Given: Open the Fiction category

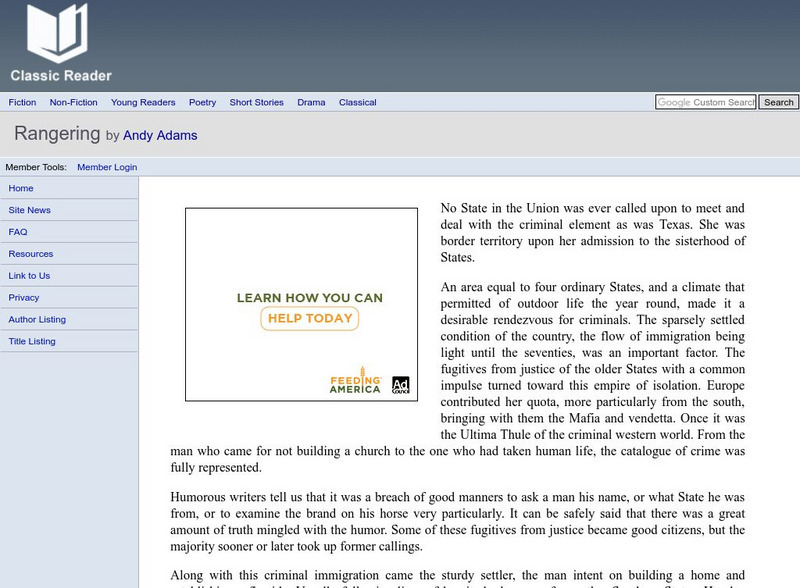Looking at the screenshot, I should [22, 102].
